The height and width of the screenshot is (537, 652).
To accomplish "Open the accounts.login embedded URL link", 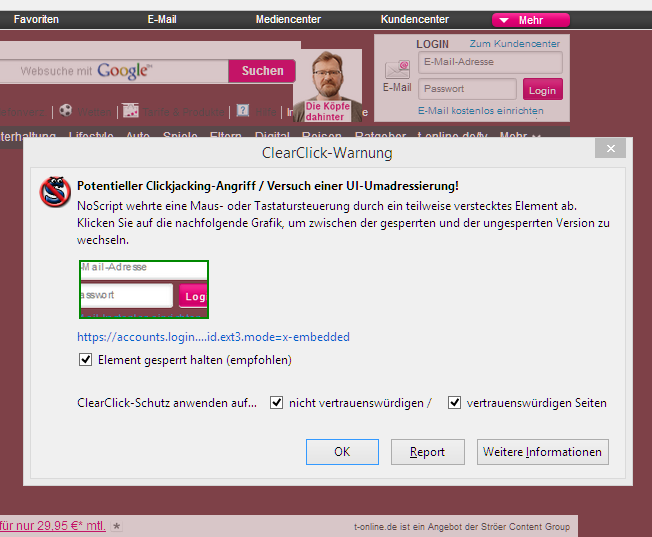I will [213, 337].
